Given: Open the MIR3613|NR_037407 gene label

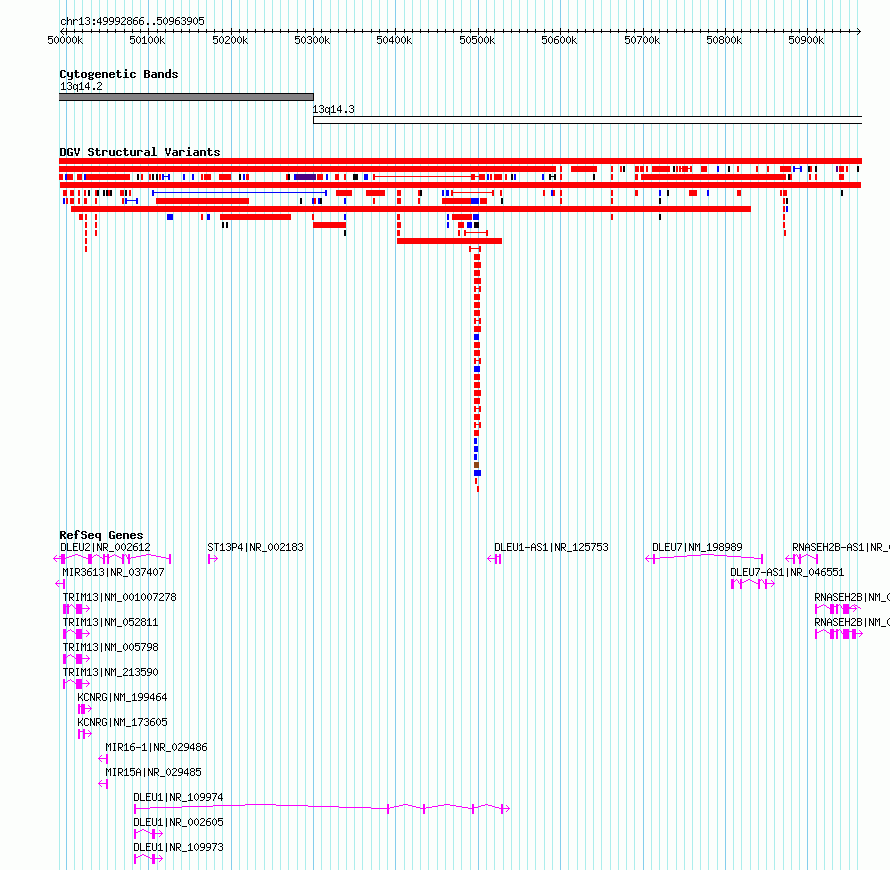Looking at the screenshot, I should point(114,572).
